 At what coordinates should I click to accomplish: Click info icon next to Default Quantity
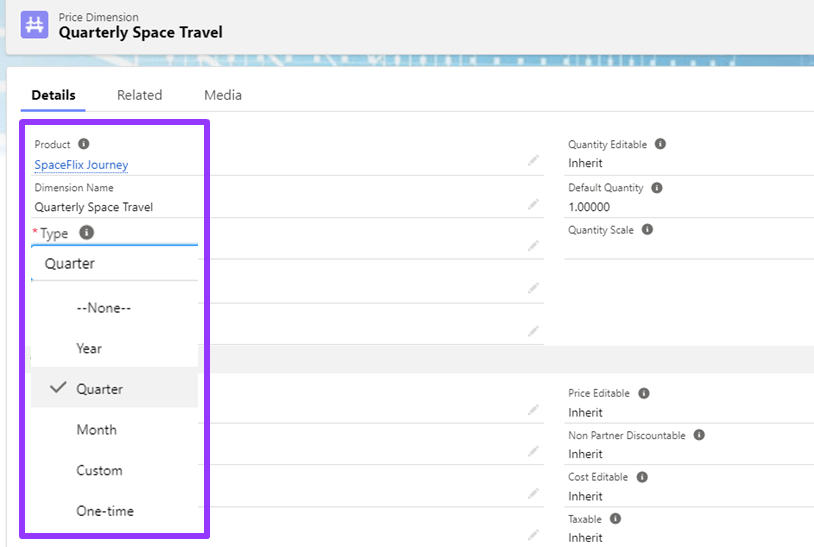pyautogui.click(x=656, y=188)
